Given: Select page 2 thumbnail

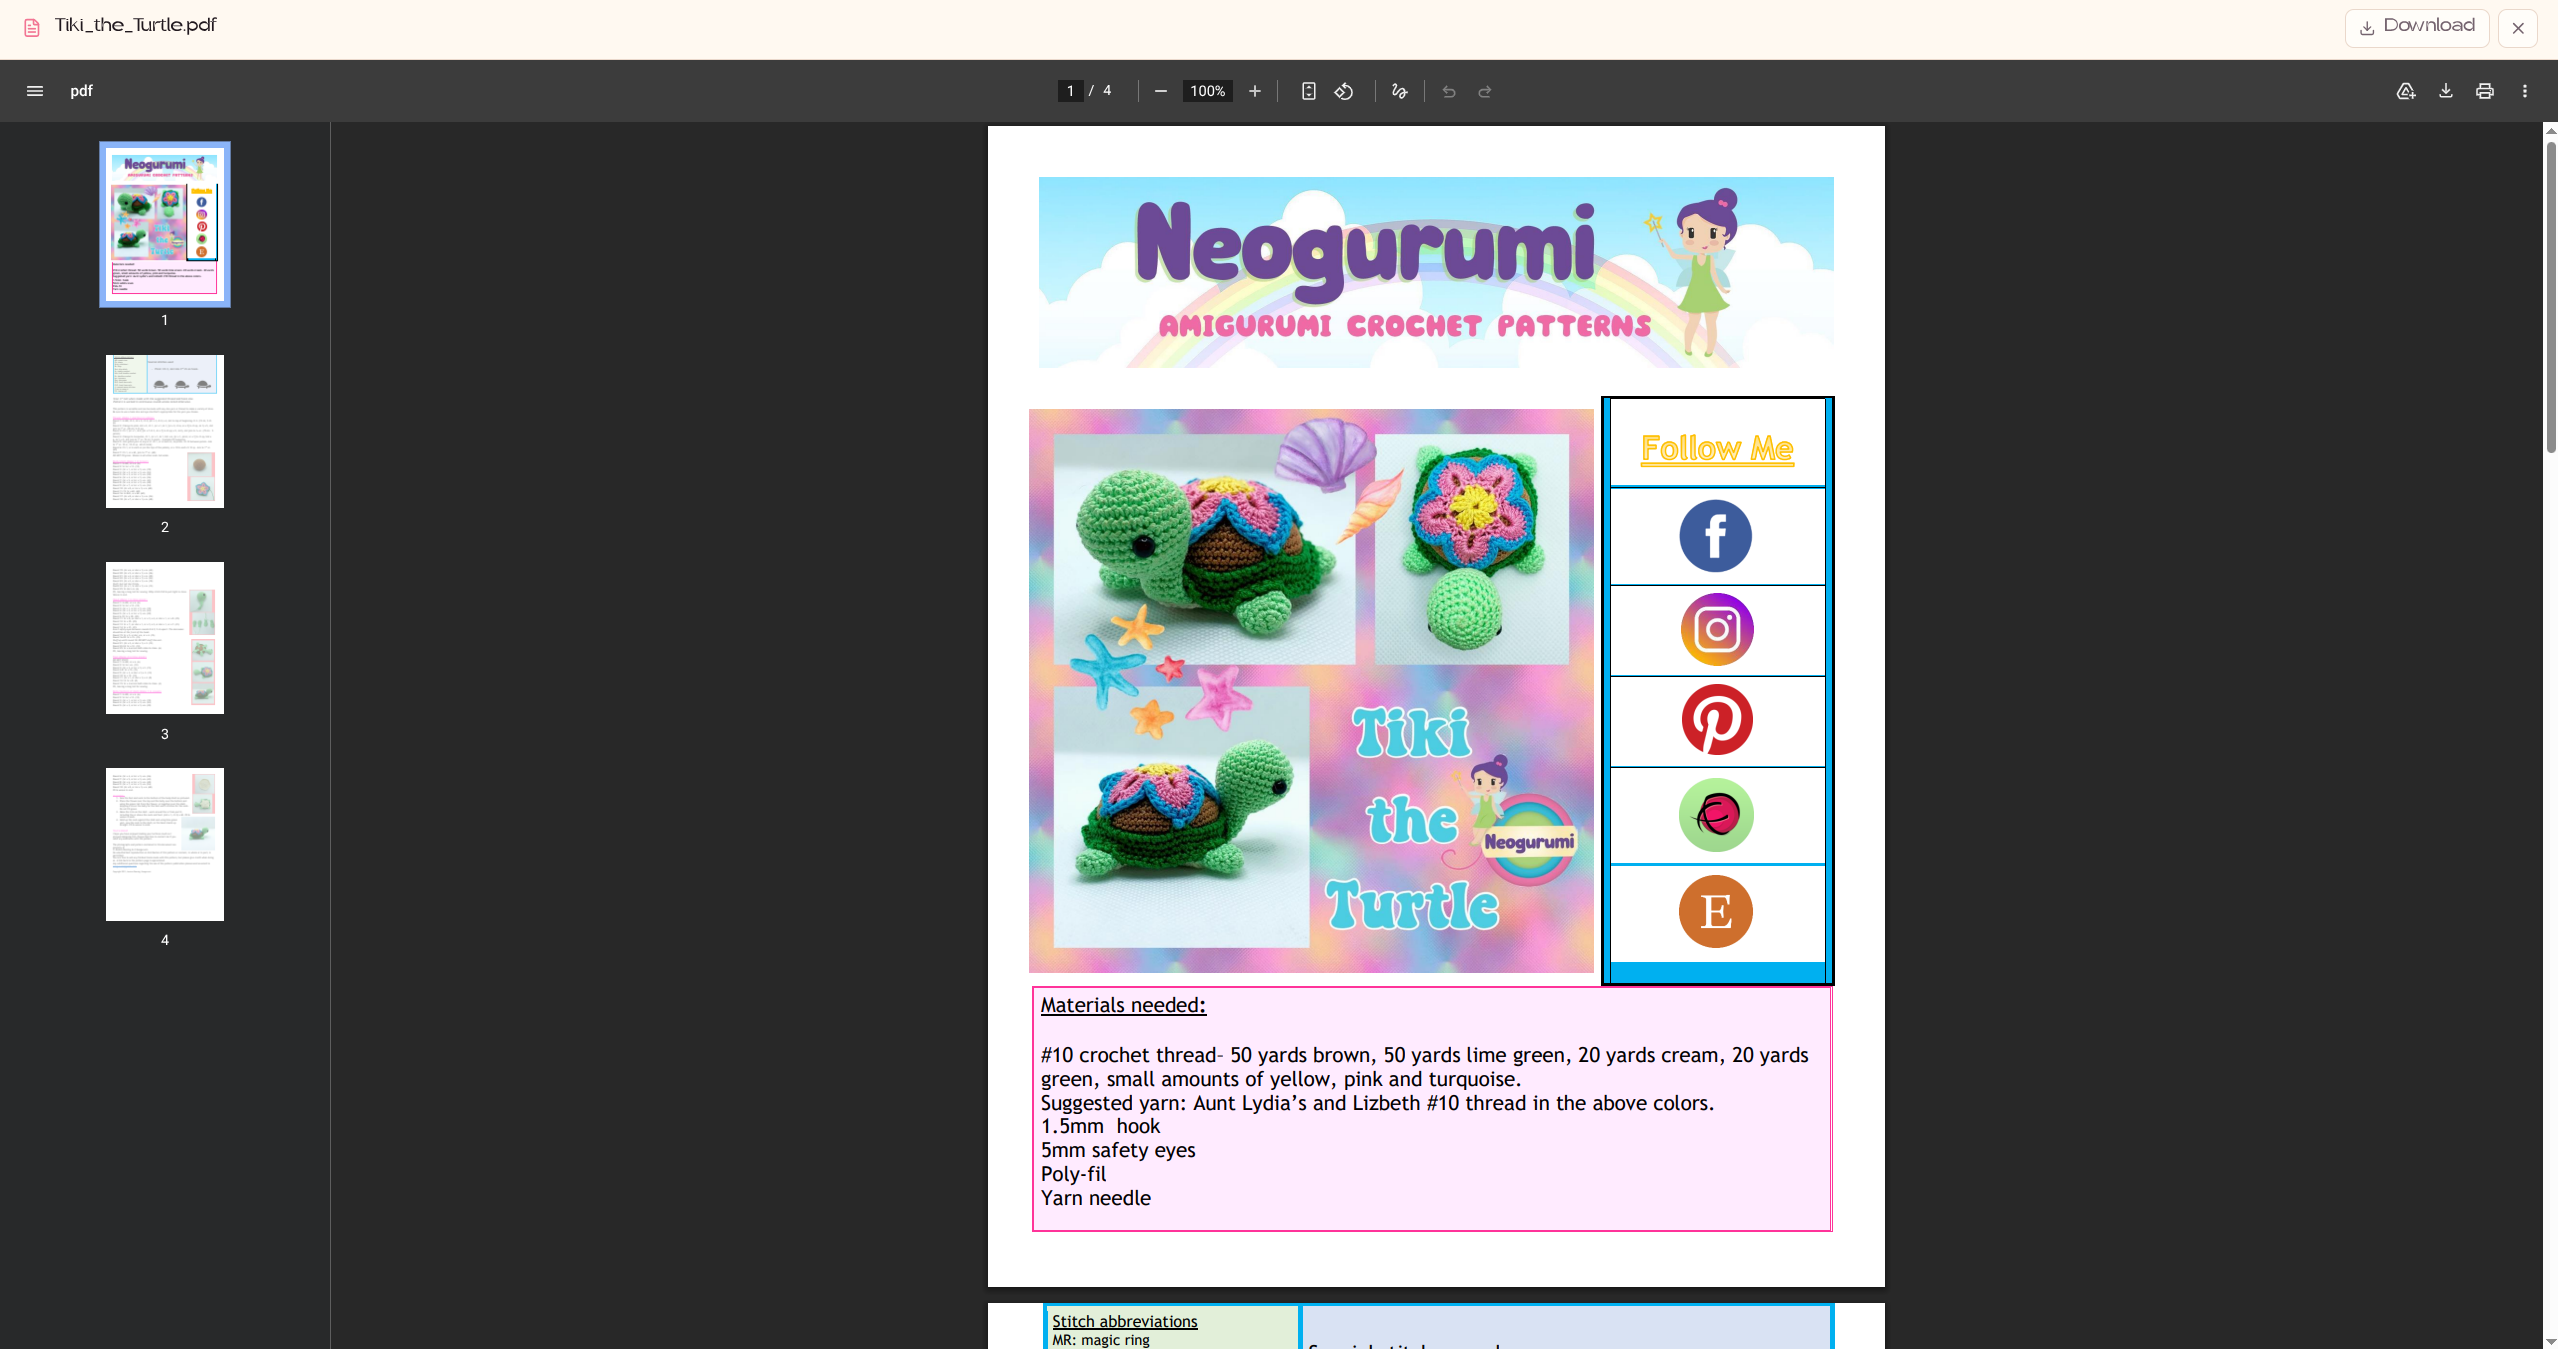Looking at the screenshot, I should [165, 431].
